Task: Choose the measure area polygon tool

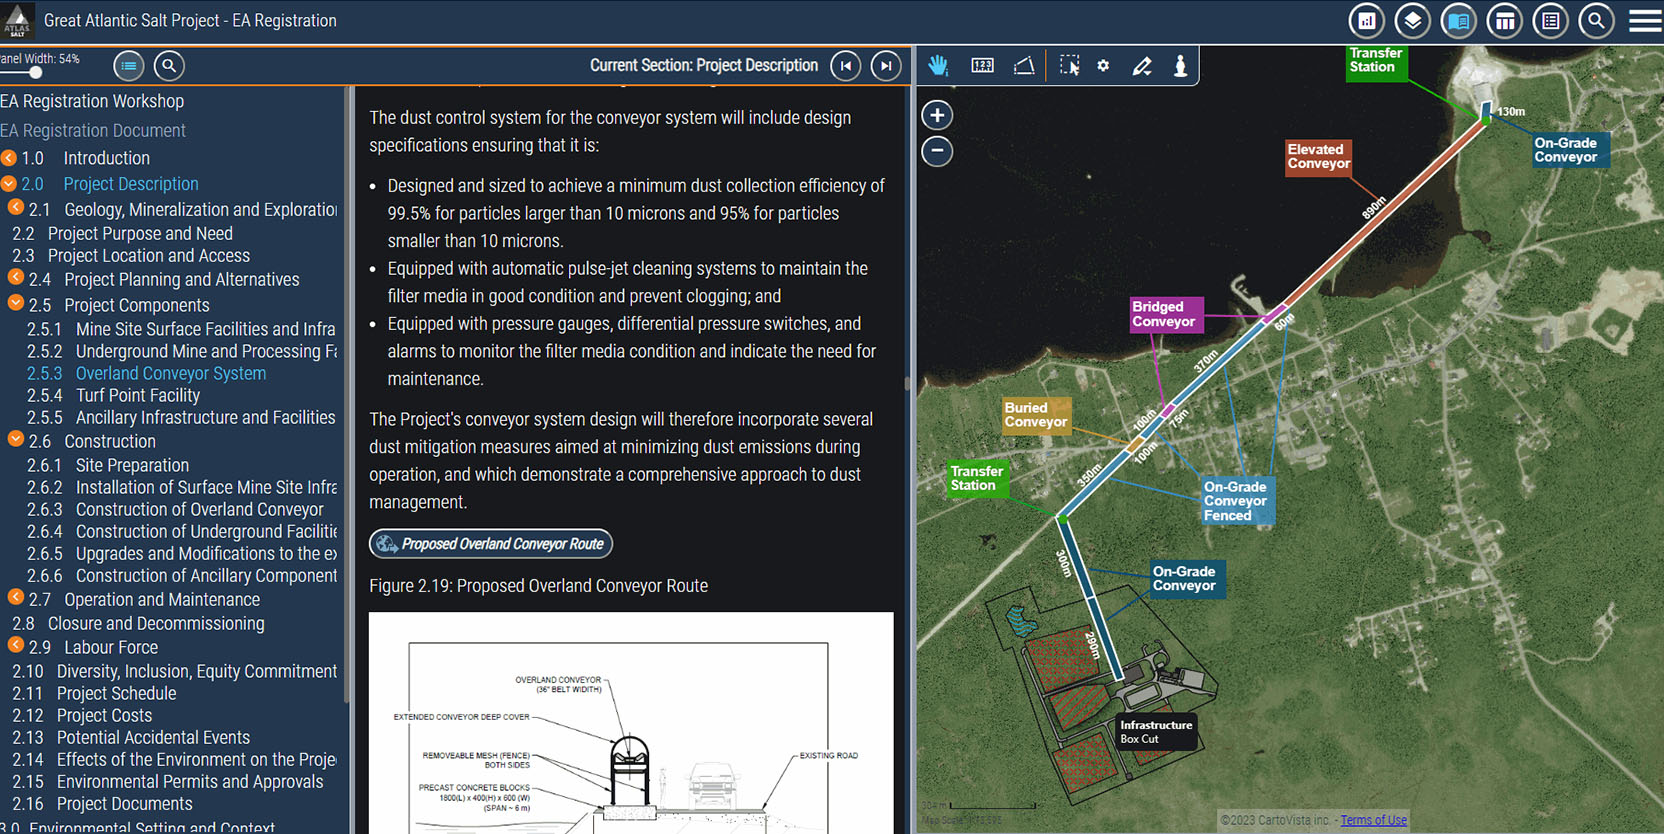Action: tap(1024, 66)
